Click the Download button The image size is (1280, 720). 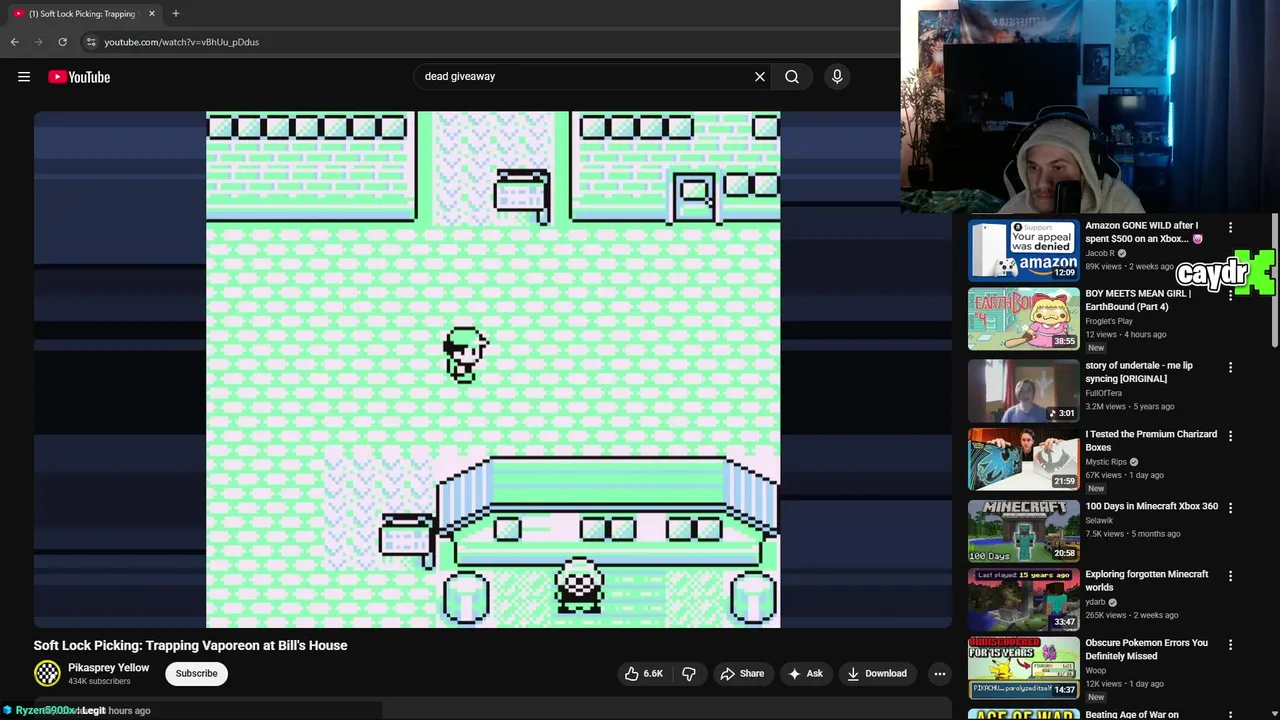coord(876,673)
